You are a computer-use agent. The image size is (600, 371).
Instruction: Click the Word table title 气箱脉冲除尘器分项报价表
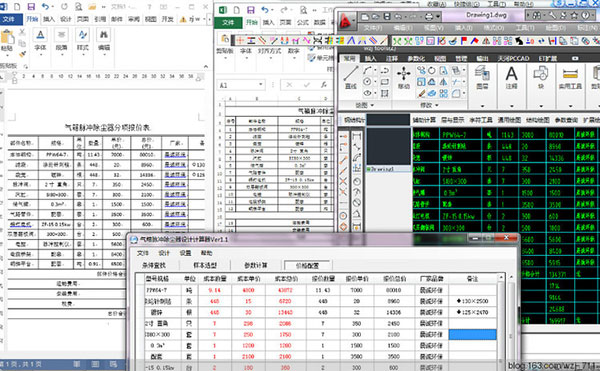[107, 127]
